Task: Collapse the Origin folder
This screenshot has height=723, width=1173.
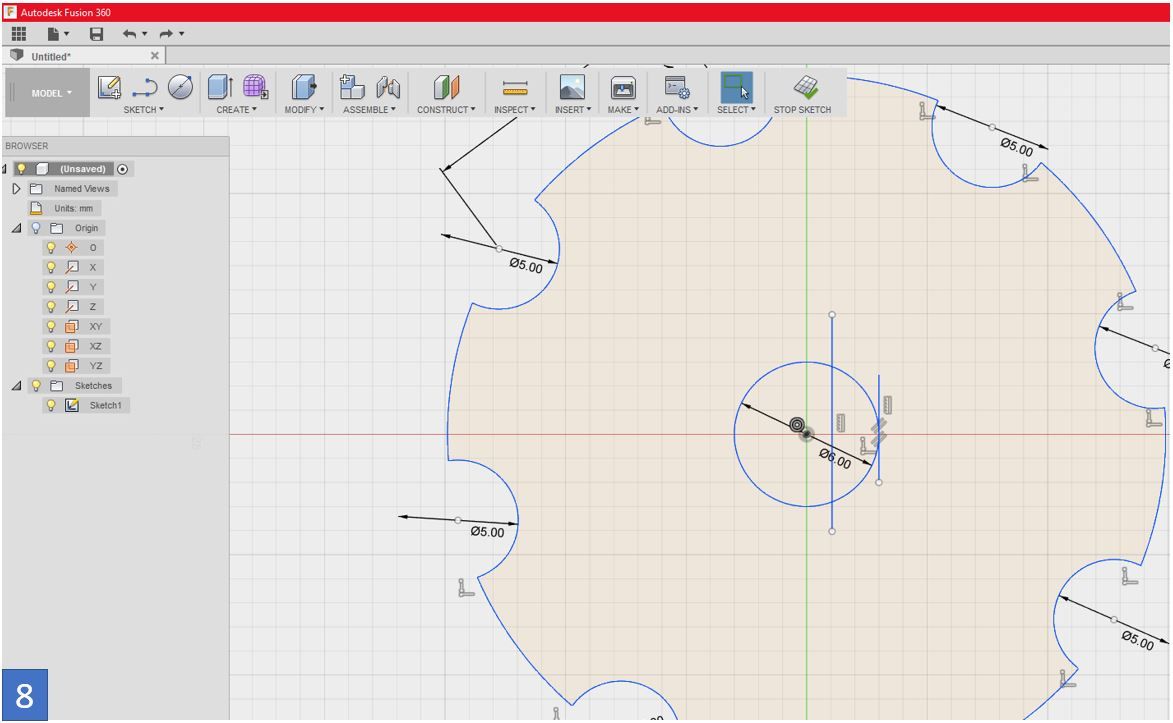Action: (16, 228)
